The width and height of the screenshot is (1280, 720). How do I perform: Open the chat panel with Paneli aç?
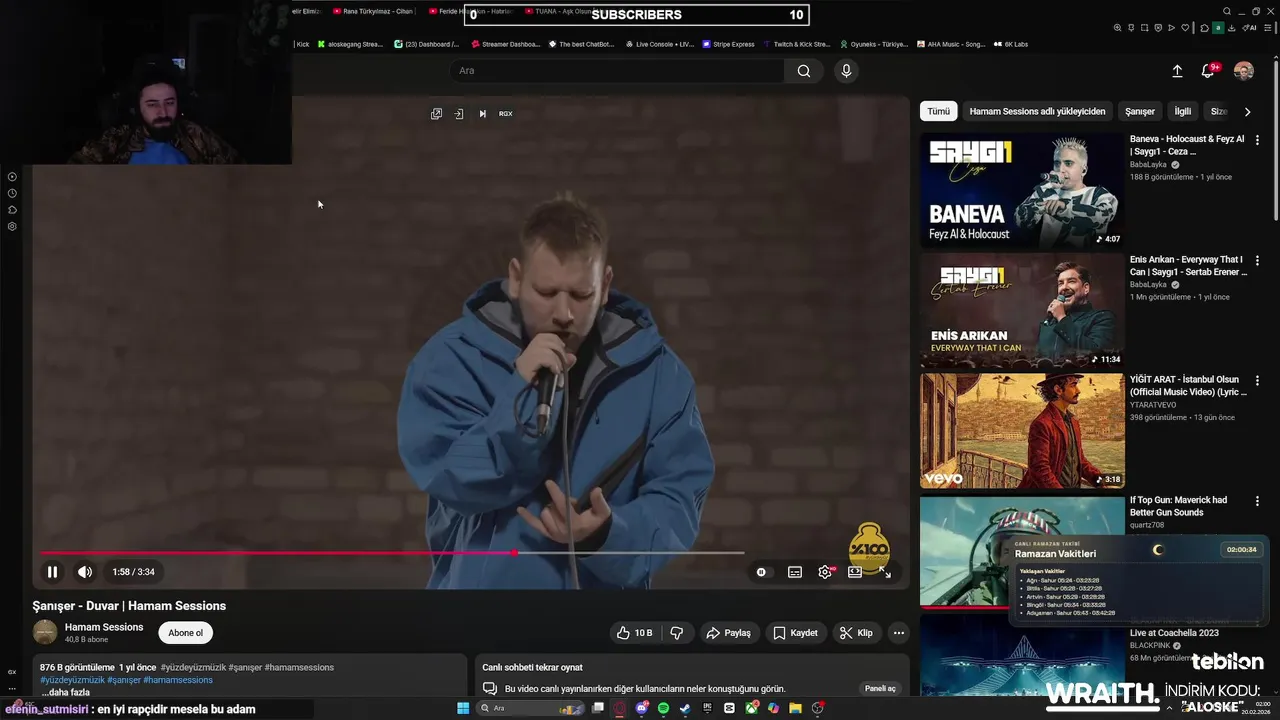(880, 688)
